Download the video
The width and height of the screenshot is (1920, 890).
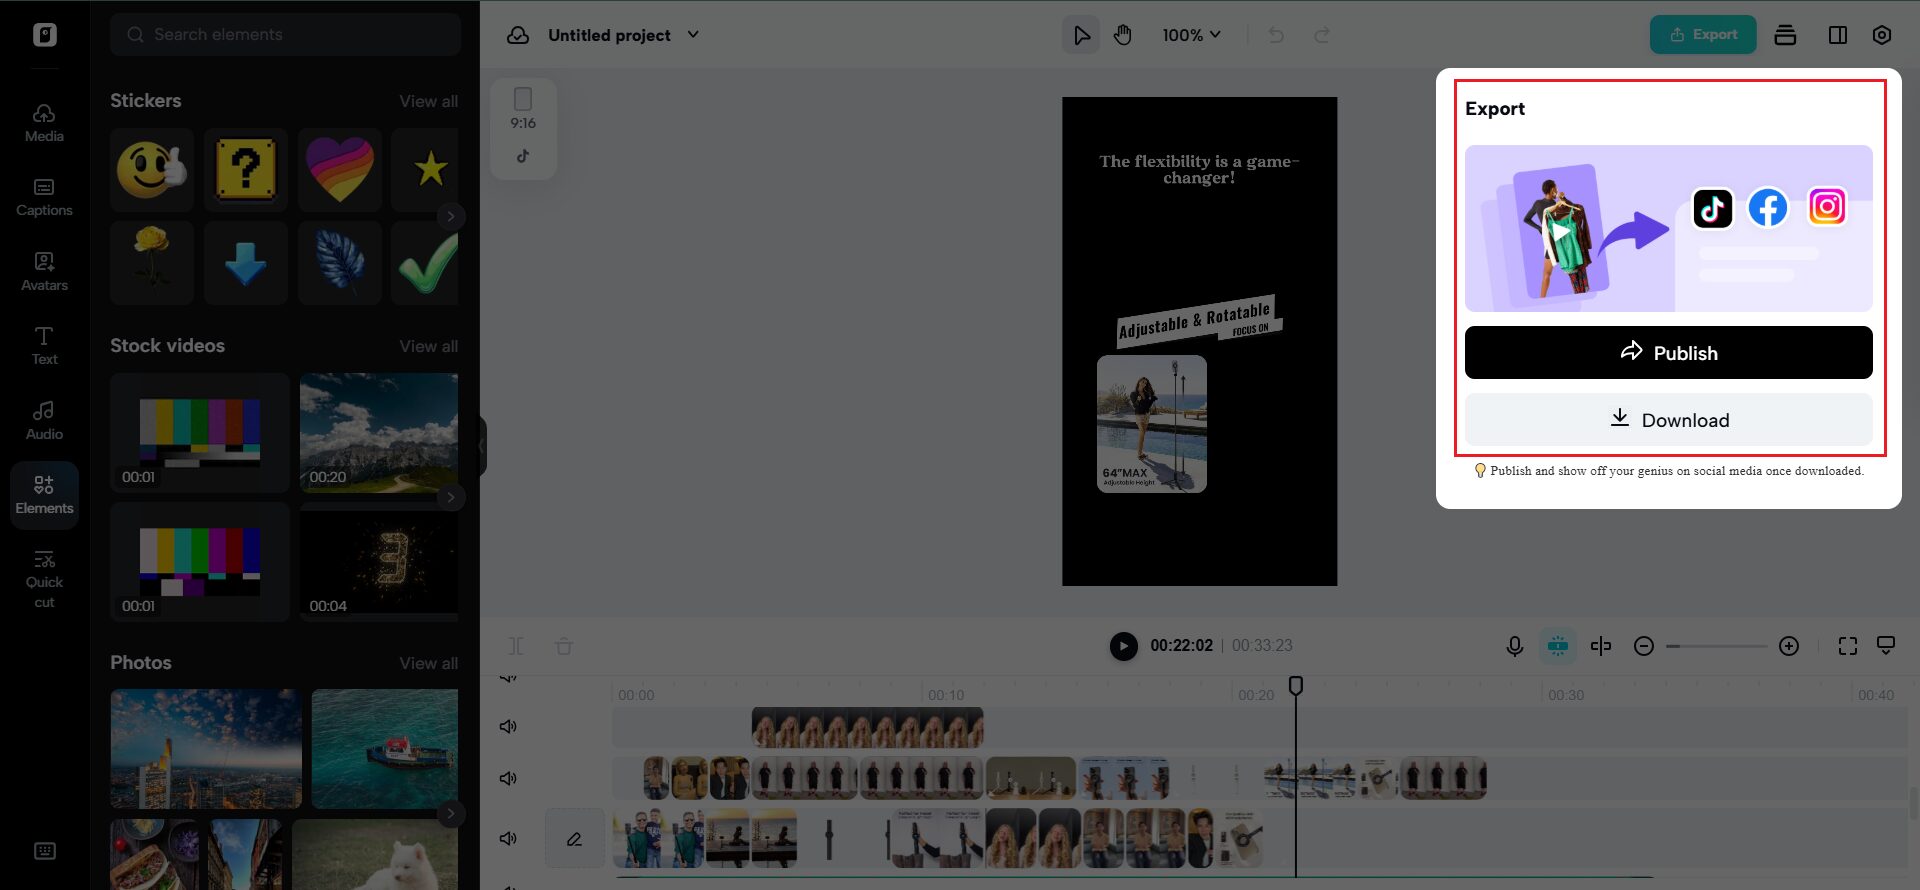1668,419
